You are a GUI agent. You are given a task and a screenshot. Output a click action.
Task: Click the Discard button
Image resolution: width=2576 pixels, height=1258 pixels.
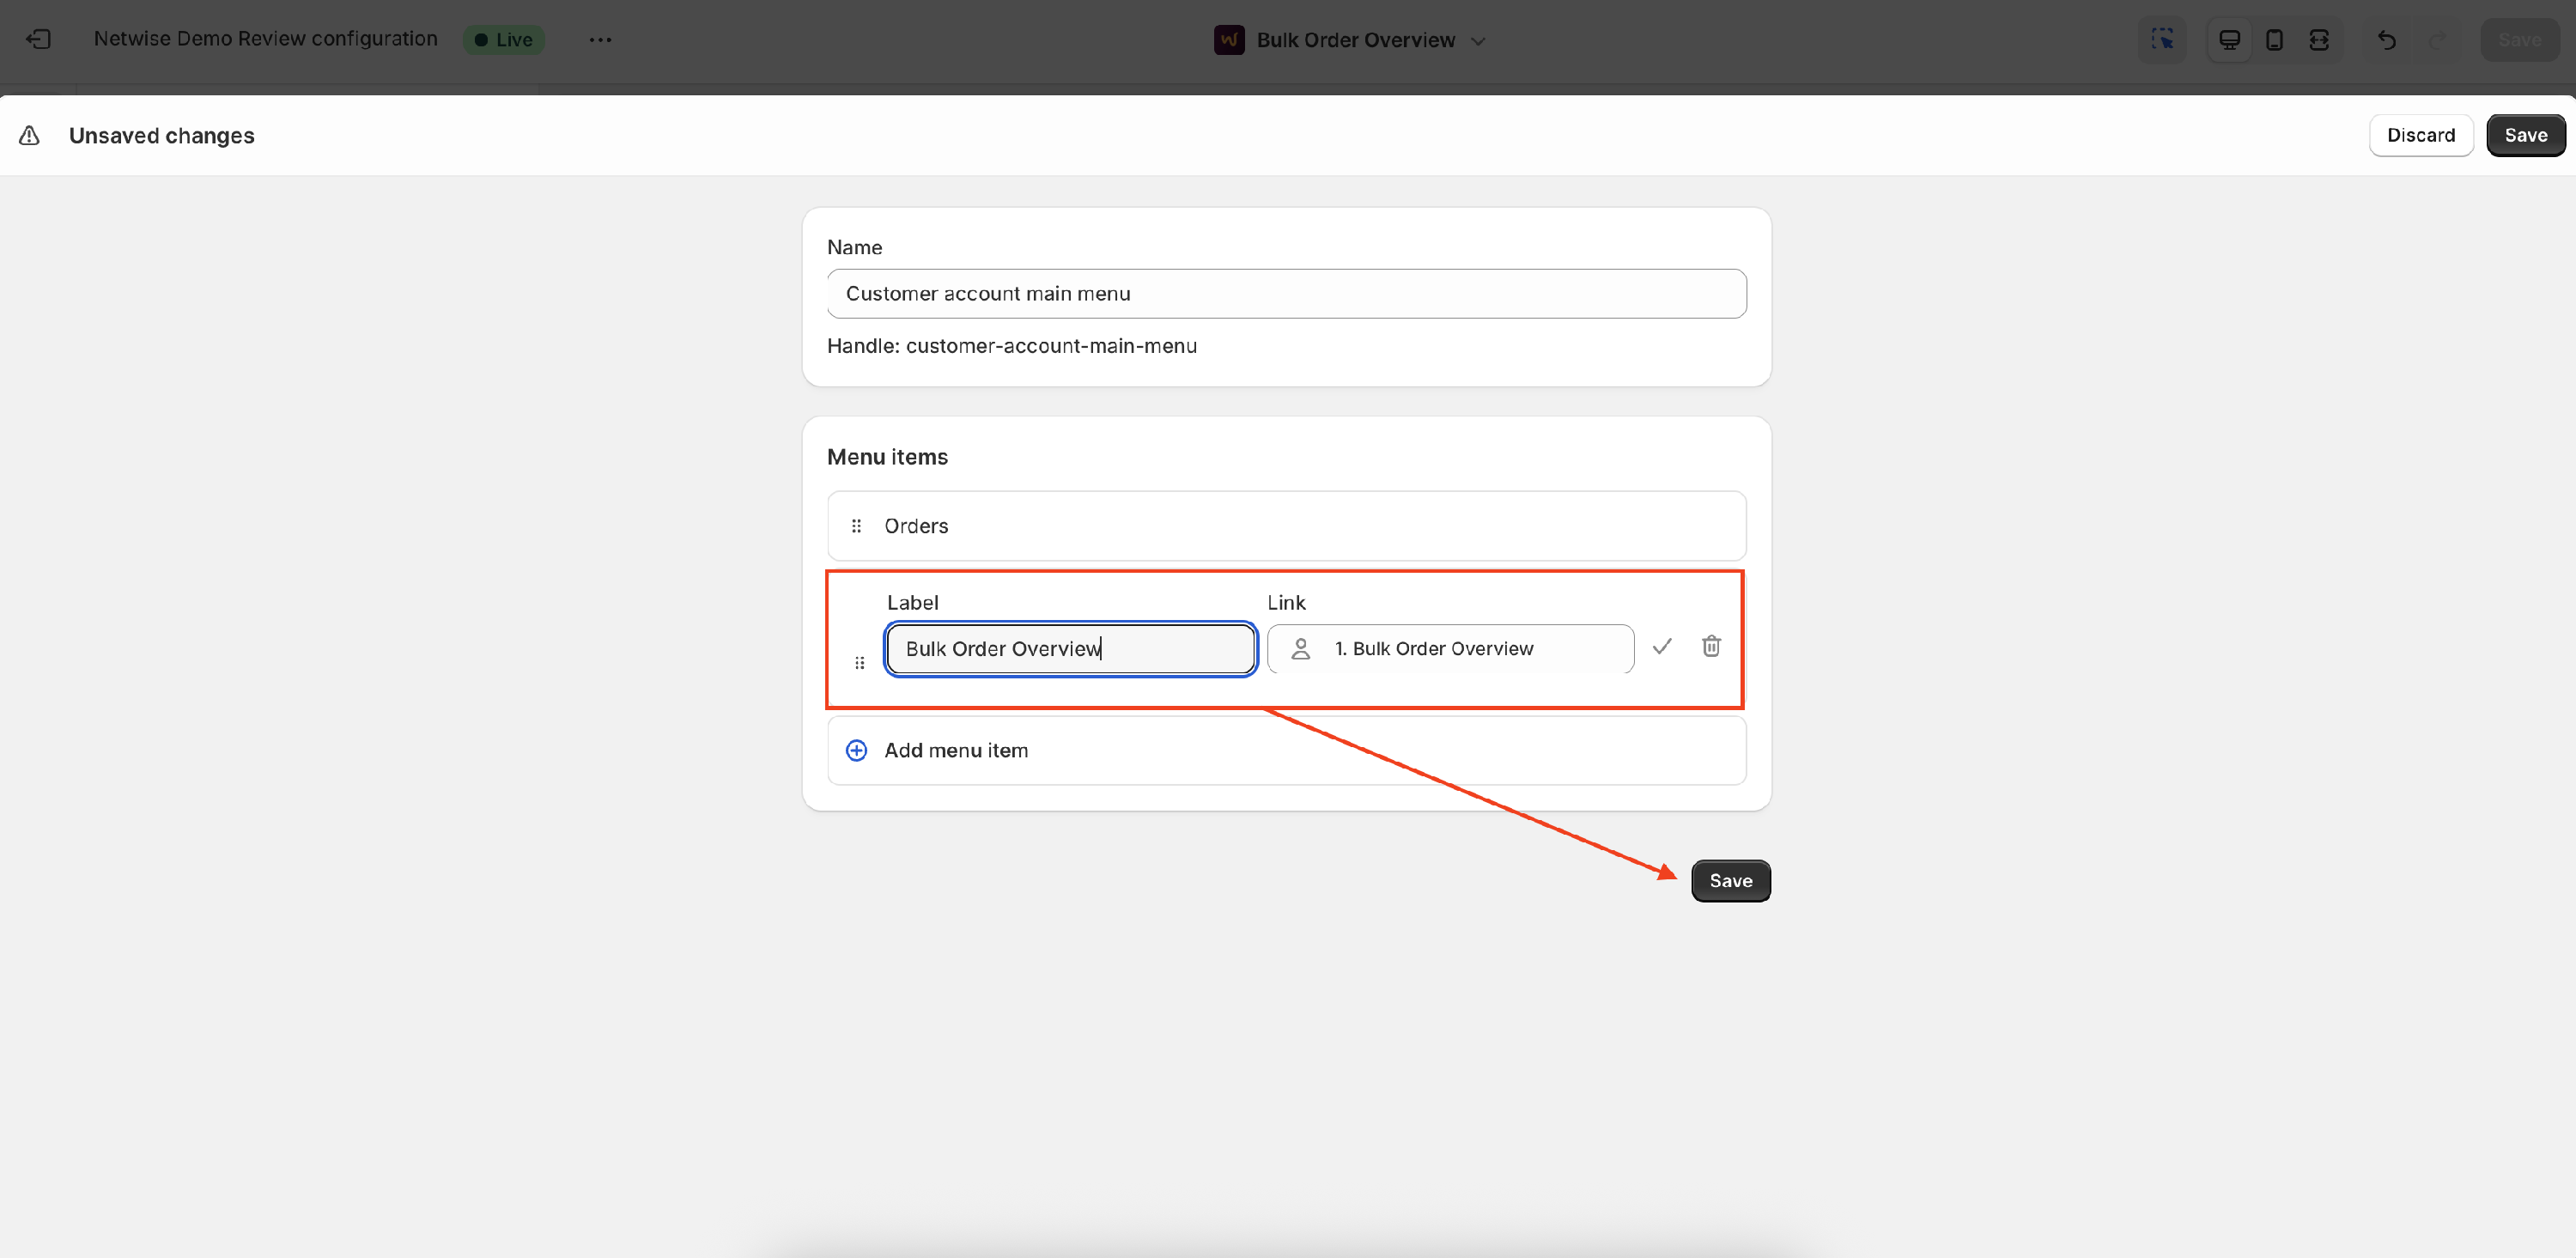2420,136
